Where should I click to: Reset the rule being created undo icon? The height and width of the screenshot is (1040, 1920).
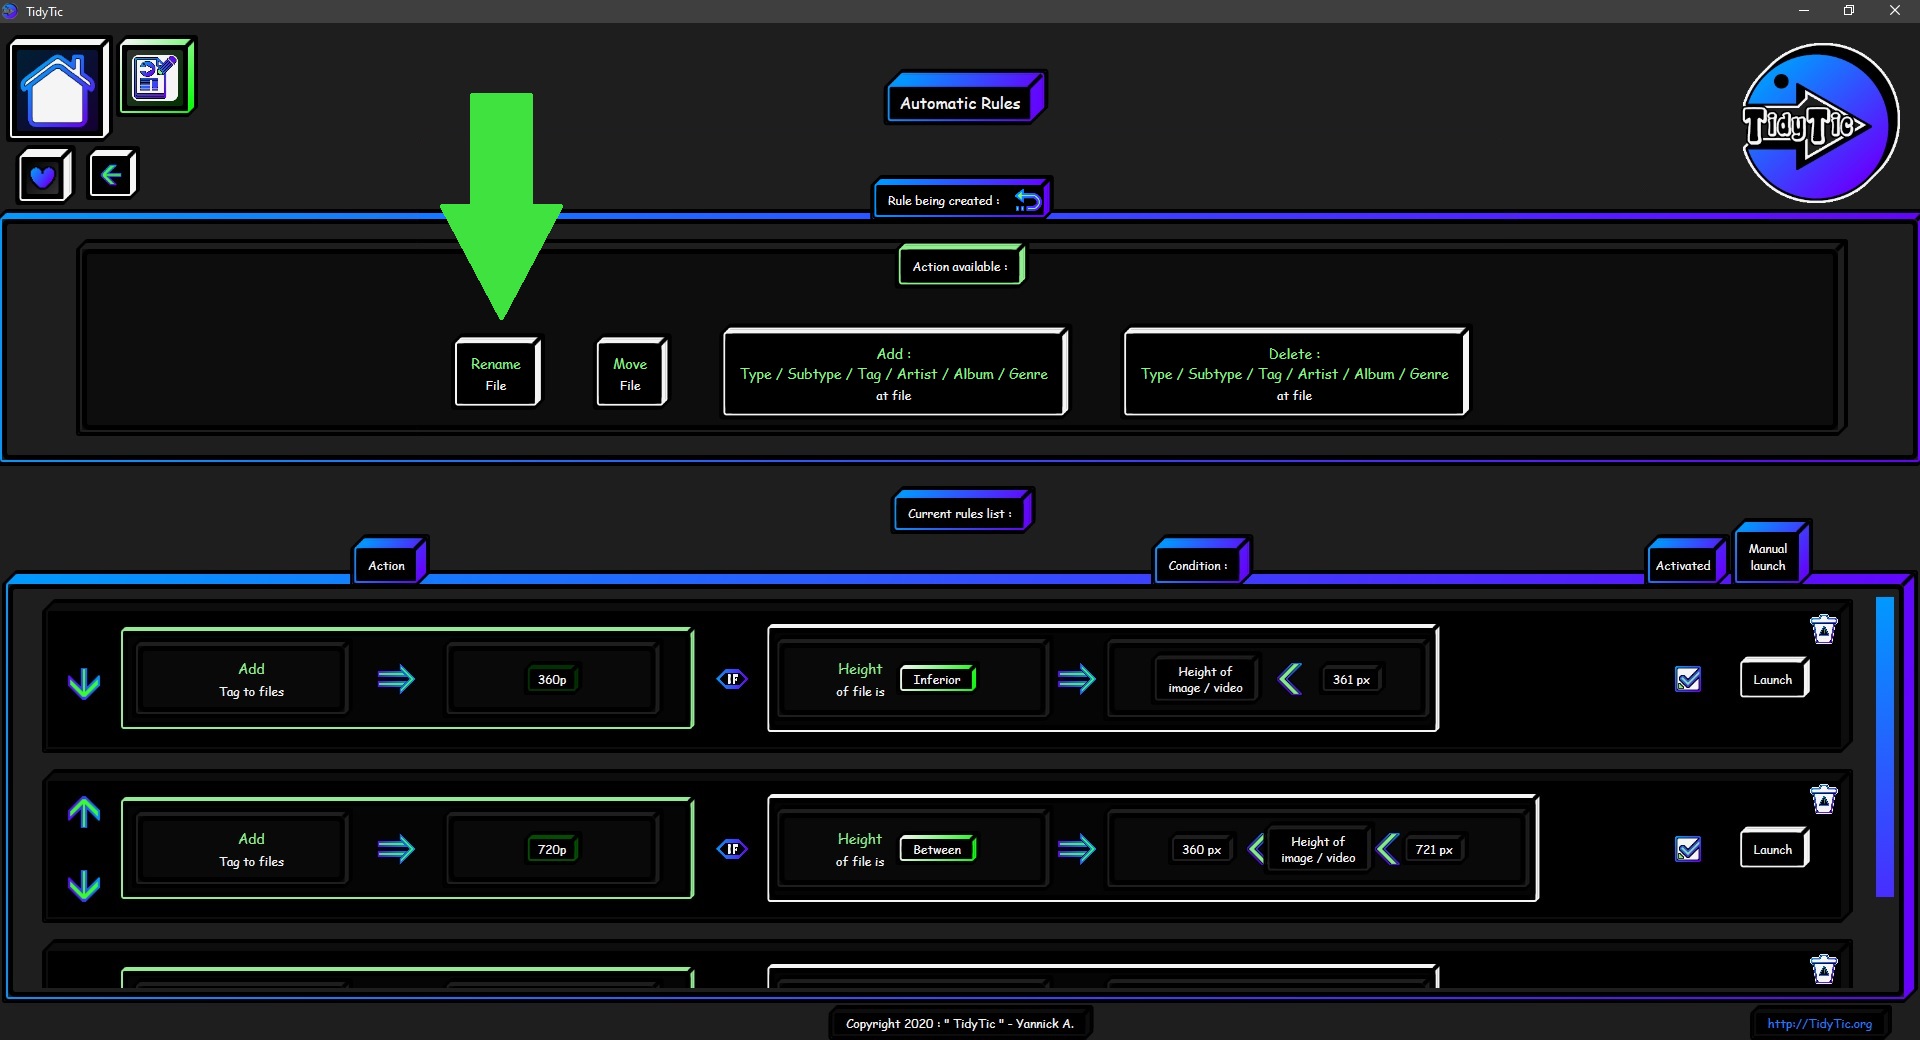pyautogui.click(x=1027, y=200)
